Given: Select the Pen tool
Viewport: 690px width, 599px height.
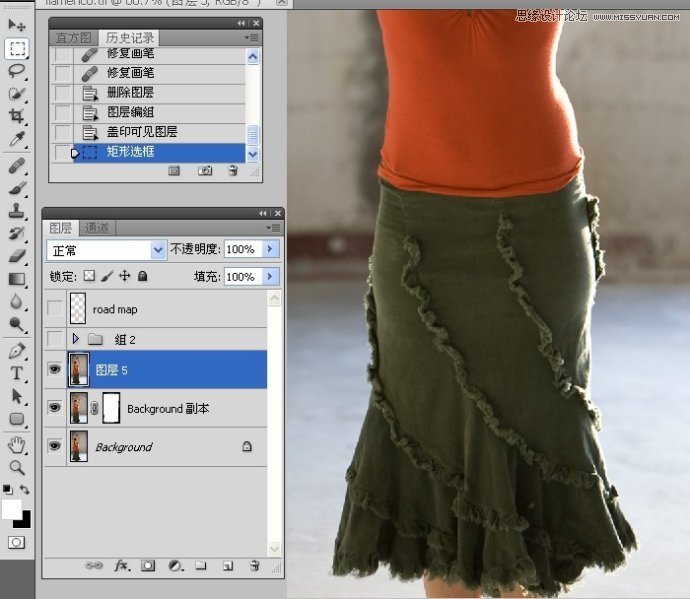Looking at the screenshot, I should (17, 351).
